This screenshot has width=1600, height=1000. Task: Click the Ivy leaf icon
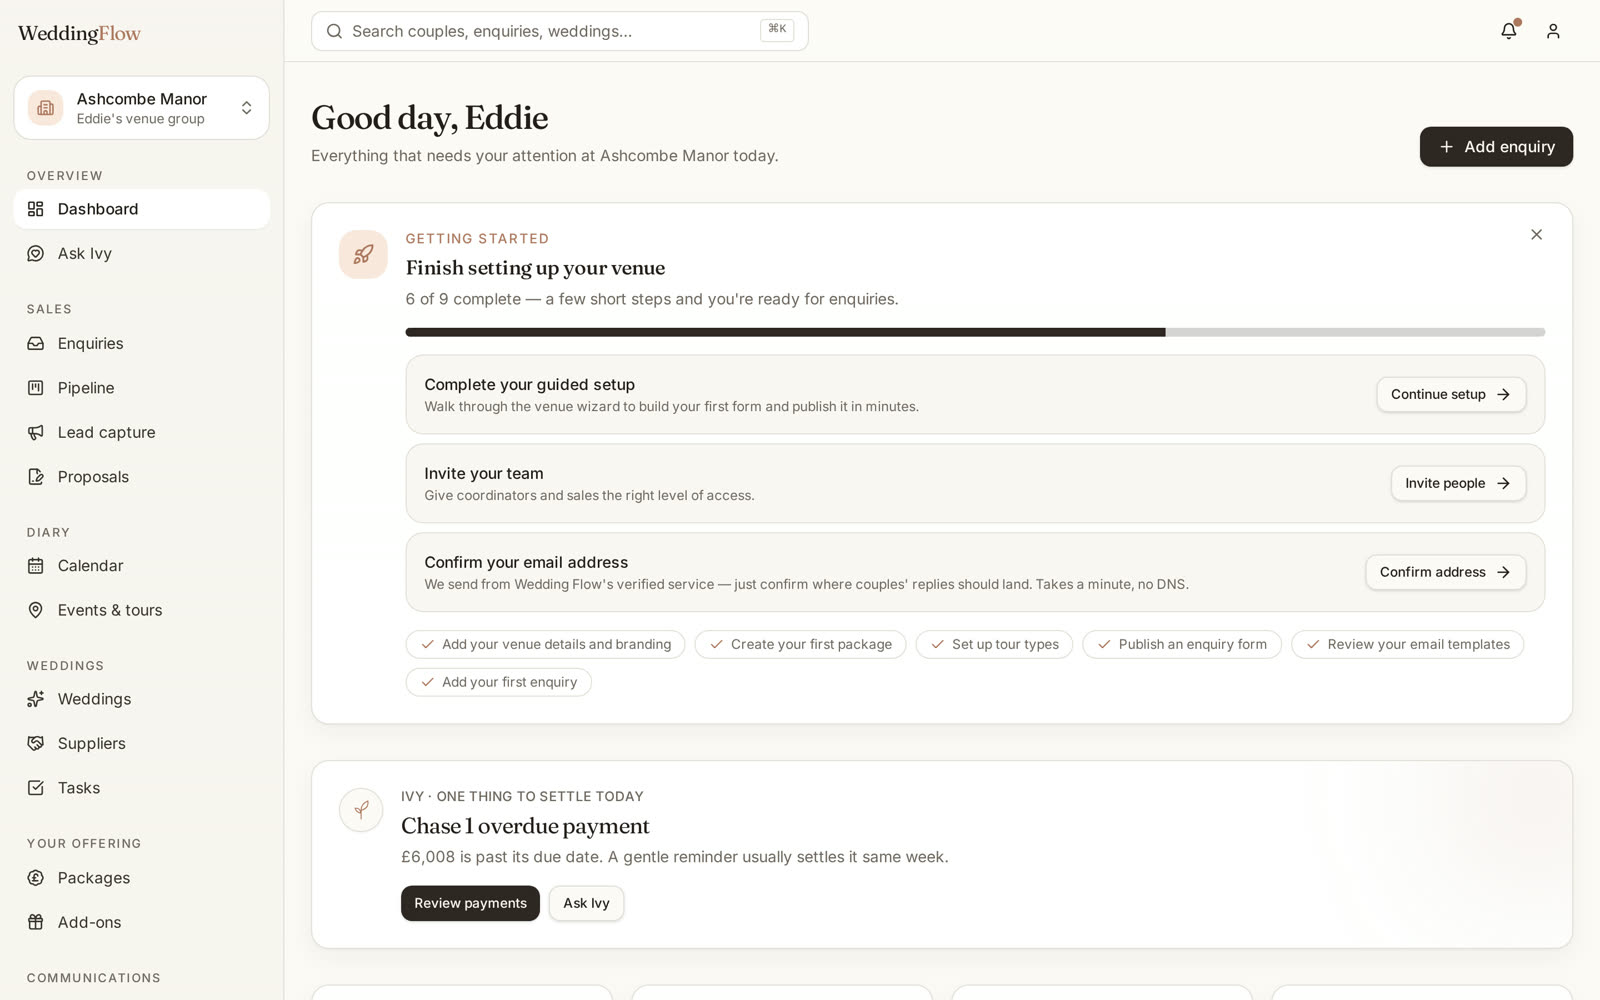point(361,810)
